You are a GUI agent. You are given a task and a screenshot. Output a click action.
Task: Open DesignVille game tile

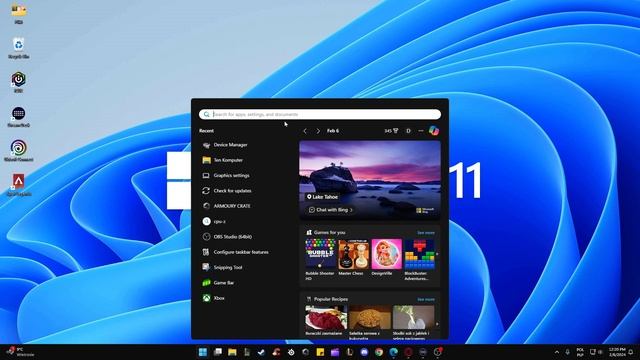pos(386,258)
